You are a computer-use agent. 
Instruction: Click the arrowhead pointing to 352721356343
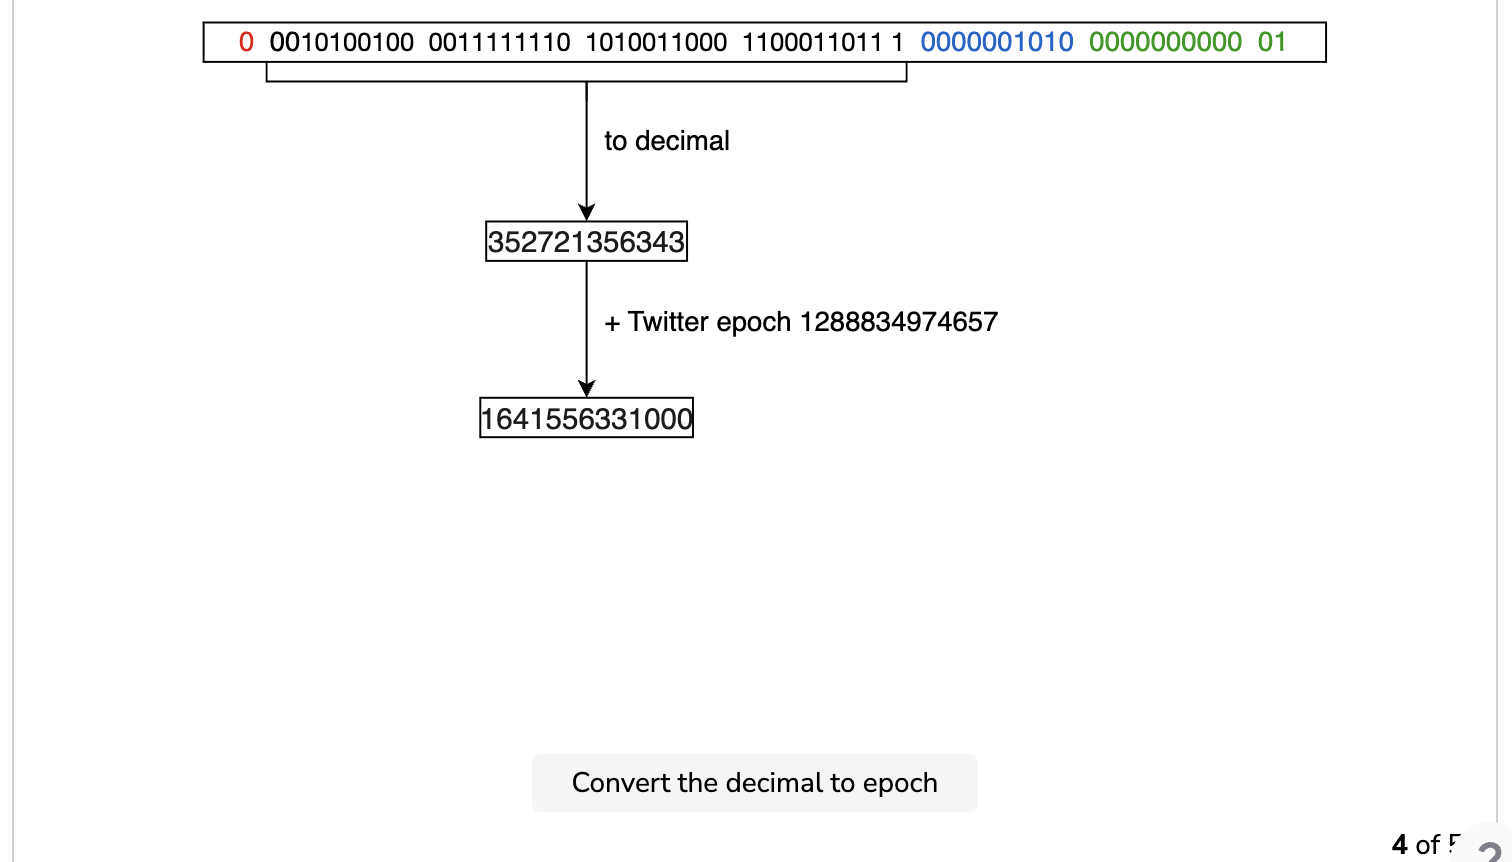point(586,212)
